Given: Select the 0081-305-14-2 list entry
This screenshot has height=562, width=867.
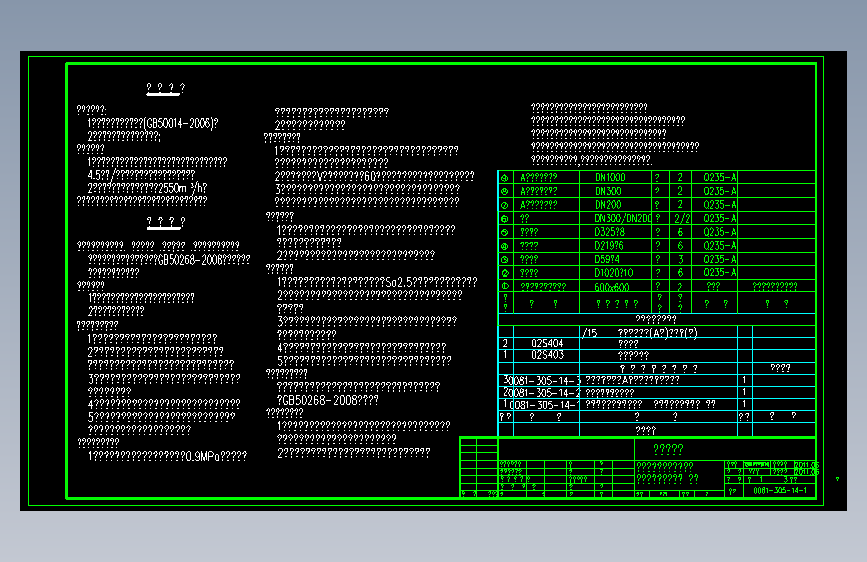Looking at the screenshot, I should pyautogui.click(x=545, y=393).
